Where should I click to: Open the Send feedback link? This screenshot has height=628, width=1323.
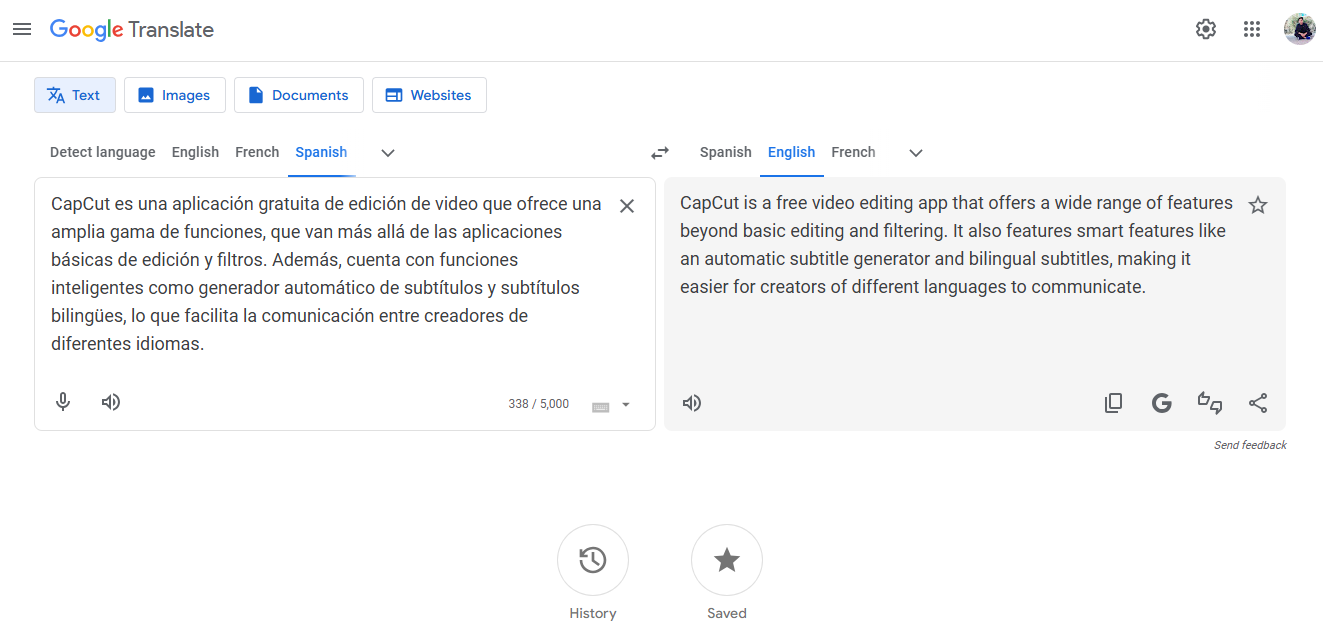1250,444
